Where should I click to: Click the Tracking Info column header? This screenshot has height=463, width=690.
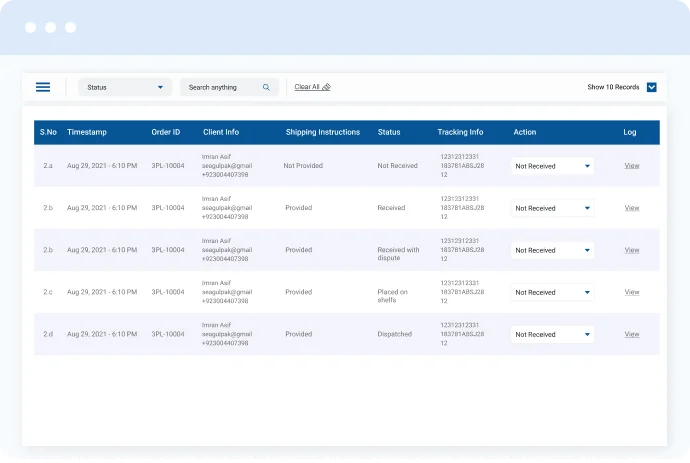[460, 132]
